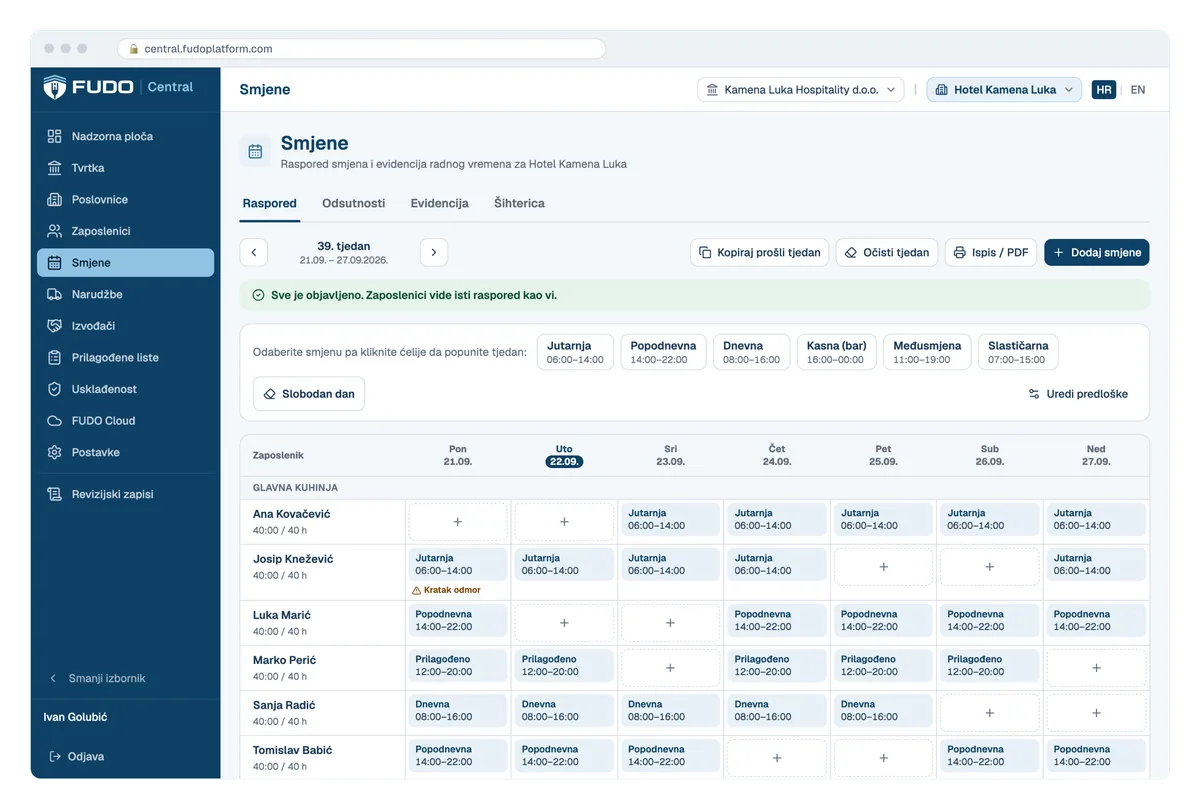Select the Kasna (bar) shift template

pos(837,352)
